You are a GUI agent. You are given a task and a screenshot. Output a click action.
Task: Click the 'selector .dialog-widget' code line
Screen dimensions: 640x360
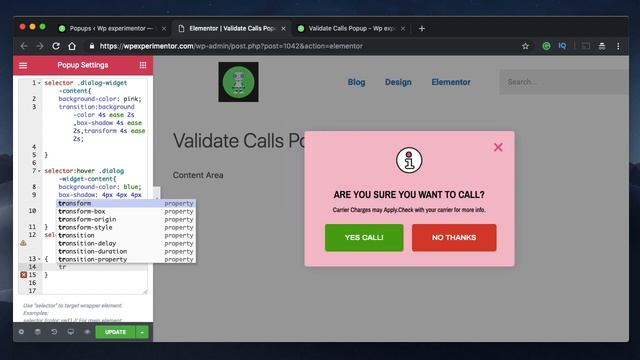[86, 83]
